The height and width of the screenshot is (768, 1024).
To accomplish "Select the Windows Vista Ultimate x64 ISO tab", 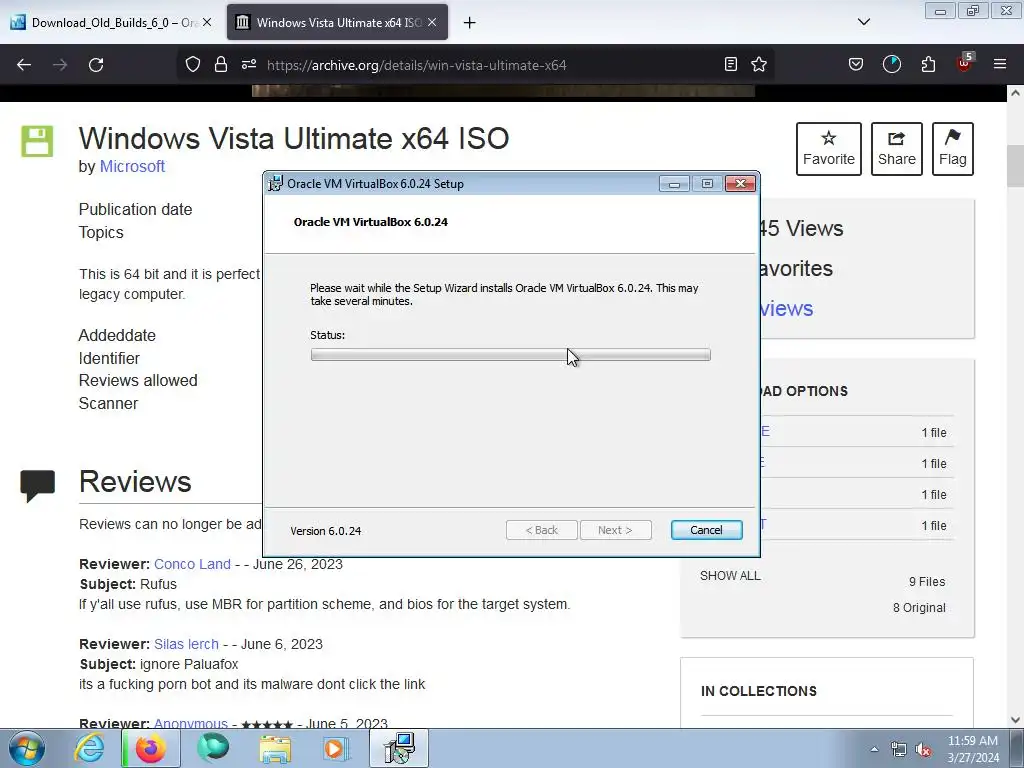I will [x=337, y=22].
